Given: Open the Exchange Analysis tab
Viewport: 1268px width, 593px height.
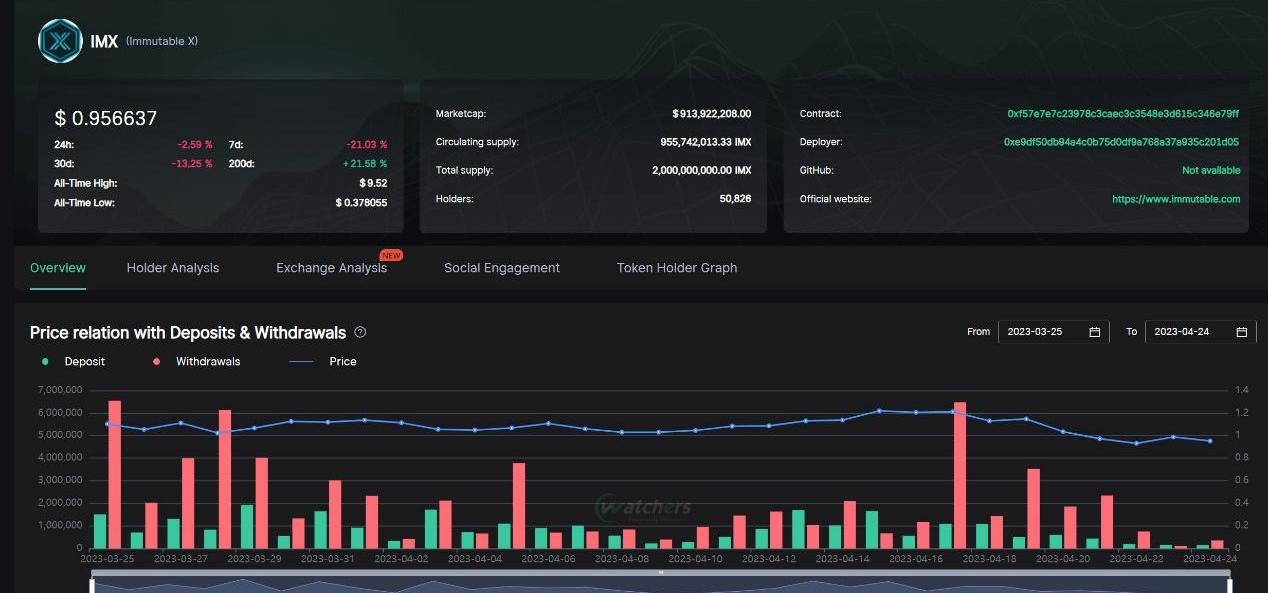Looking at the screenshot, I should pos(331,268).
